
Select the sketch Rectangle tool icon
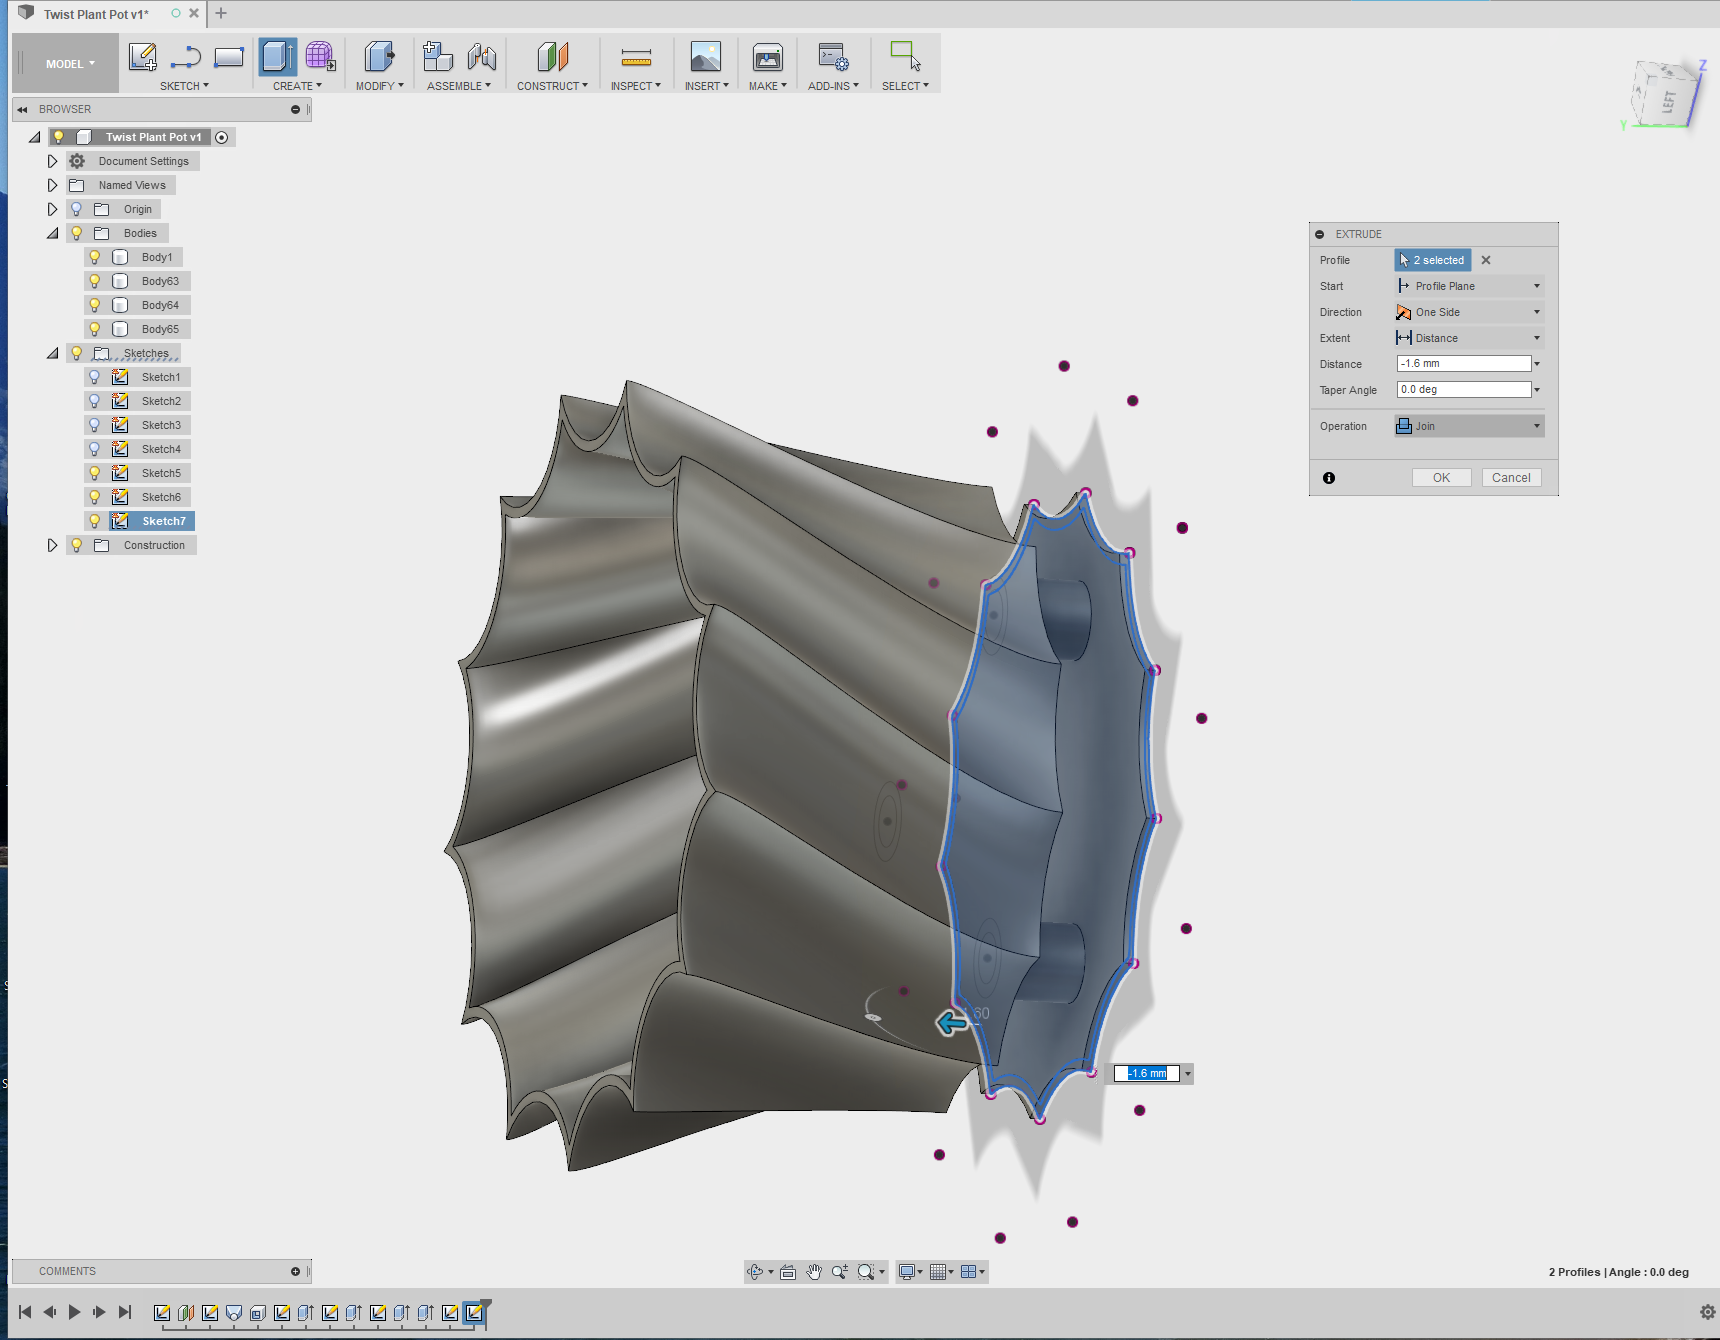coord(229,57)
